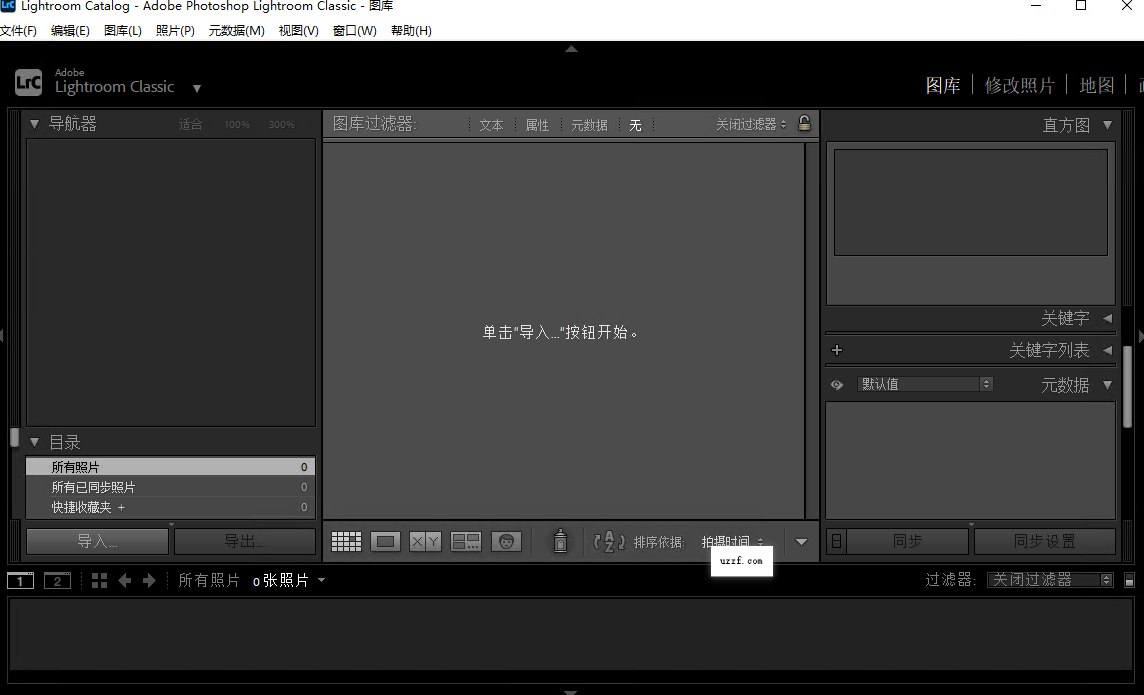Open Survey view in toolbar
1144x695 pixels.
466,541
